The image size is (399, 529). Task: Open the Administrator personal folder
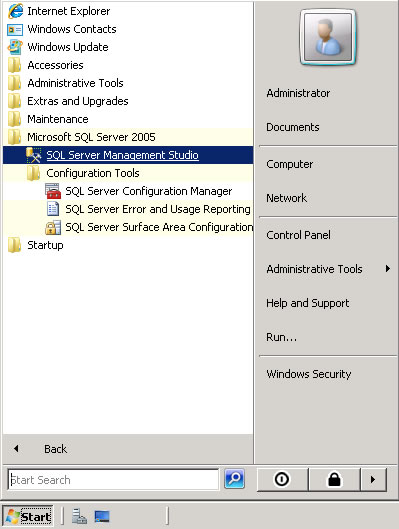pyautogui.click(x=298, y=93)
